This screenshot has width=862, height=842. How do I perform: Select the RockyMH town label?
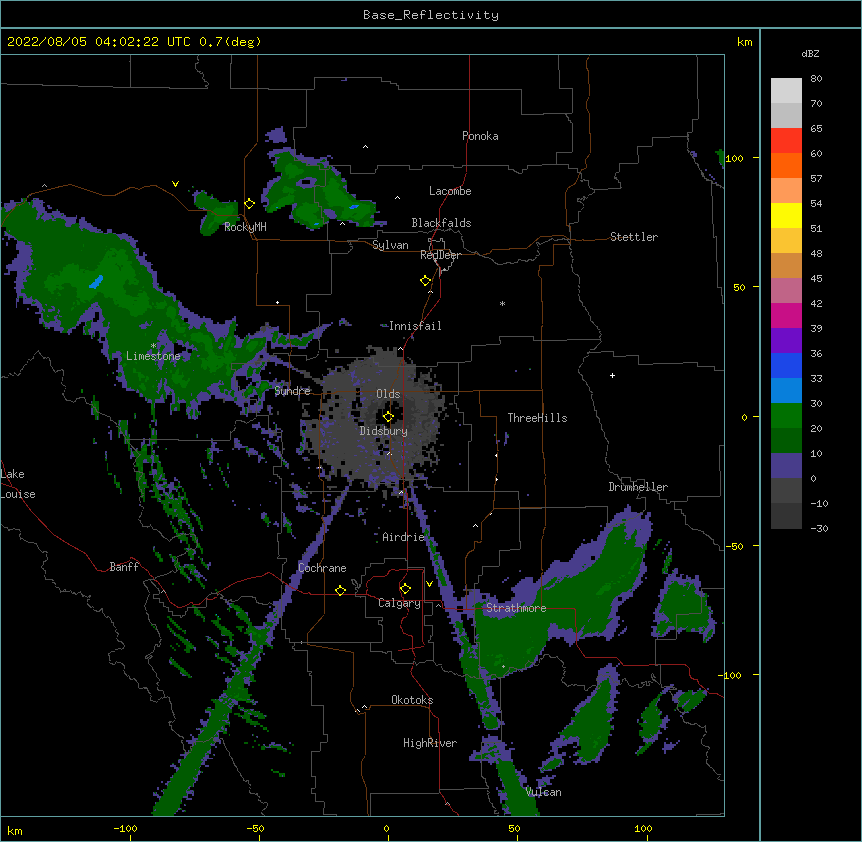point(245,227)
